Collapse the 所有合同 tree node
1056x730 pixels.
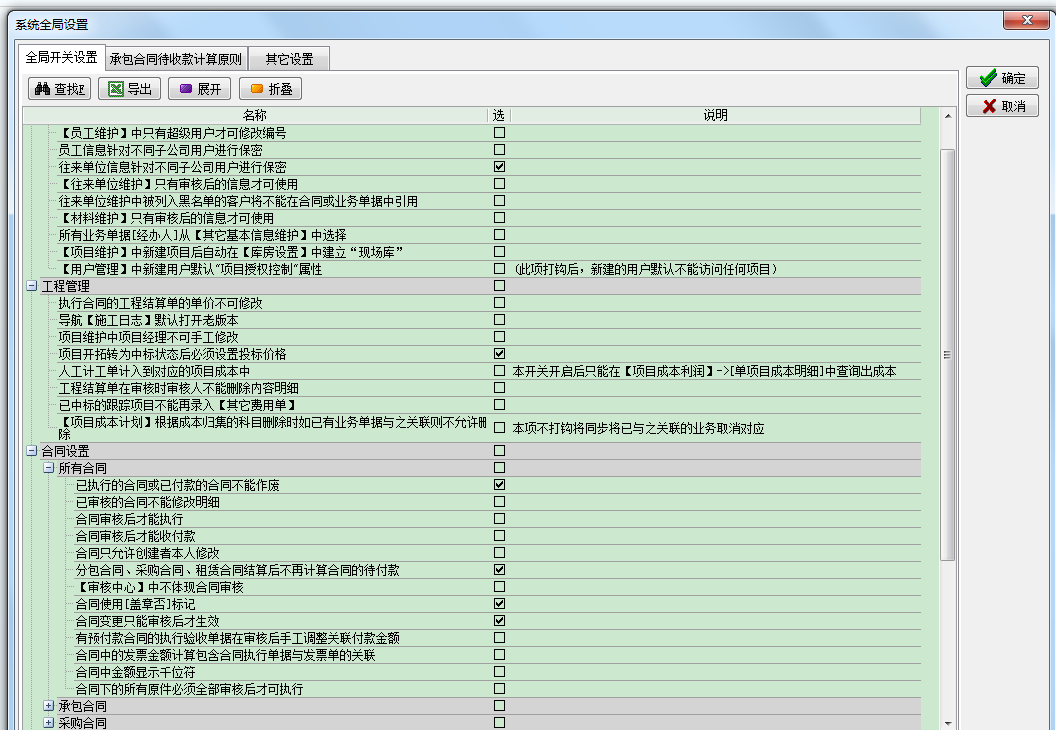48,467
